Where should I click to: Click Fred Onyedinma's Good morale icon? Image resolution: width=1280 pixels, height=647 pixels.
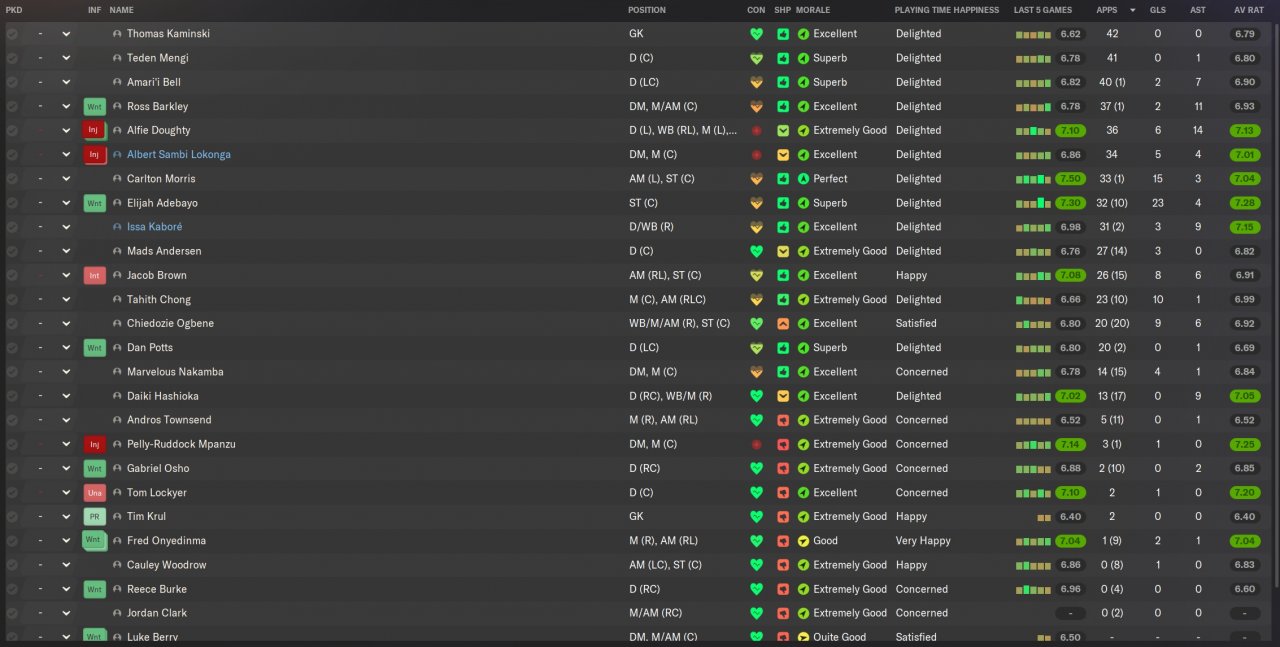tap(803, 541)
